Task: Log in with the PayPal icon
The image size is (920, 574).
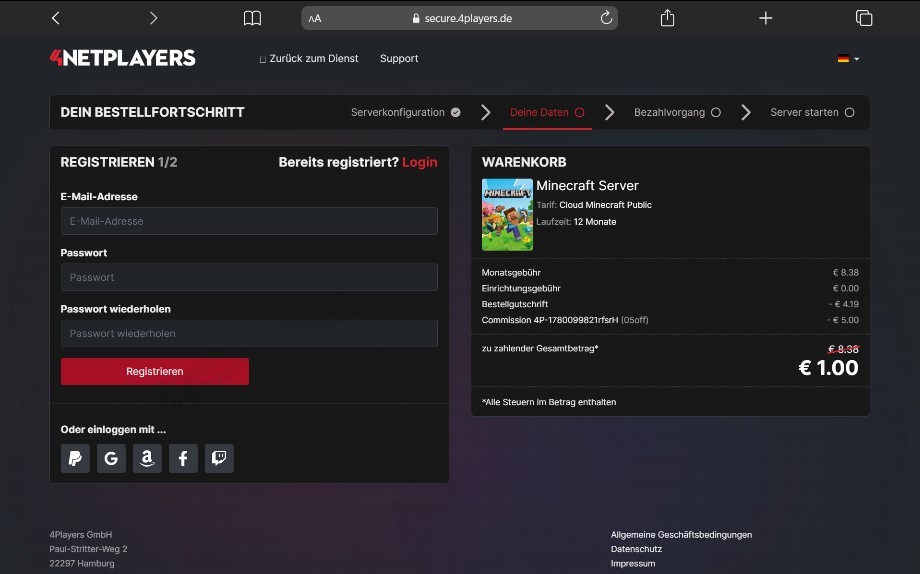Action: 75,458
